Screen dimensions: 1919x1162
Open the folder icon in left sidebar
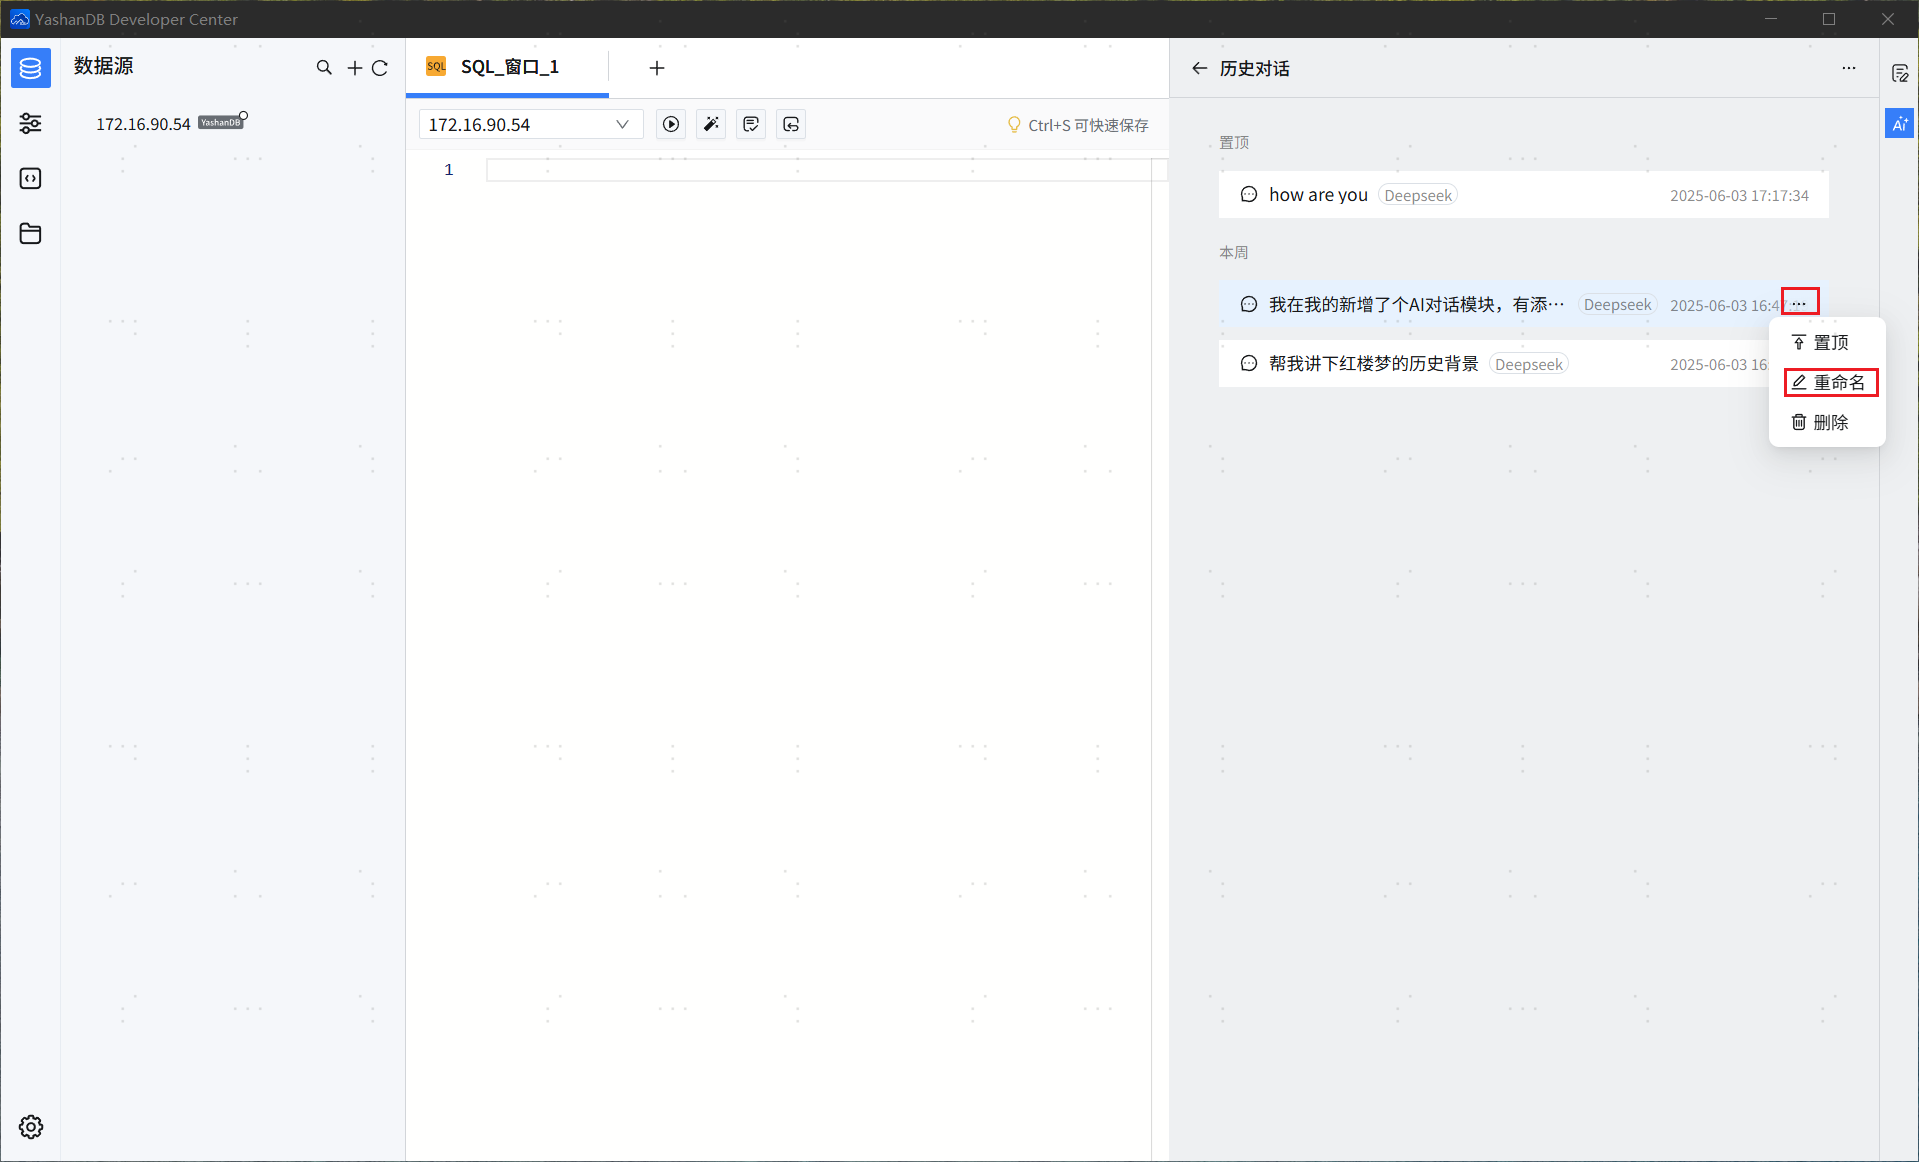pyautogui.click(x=30, y=234)
